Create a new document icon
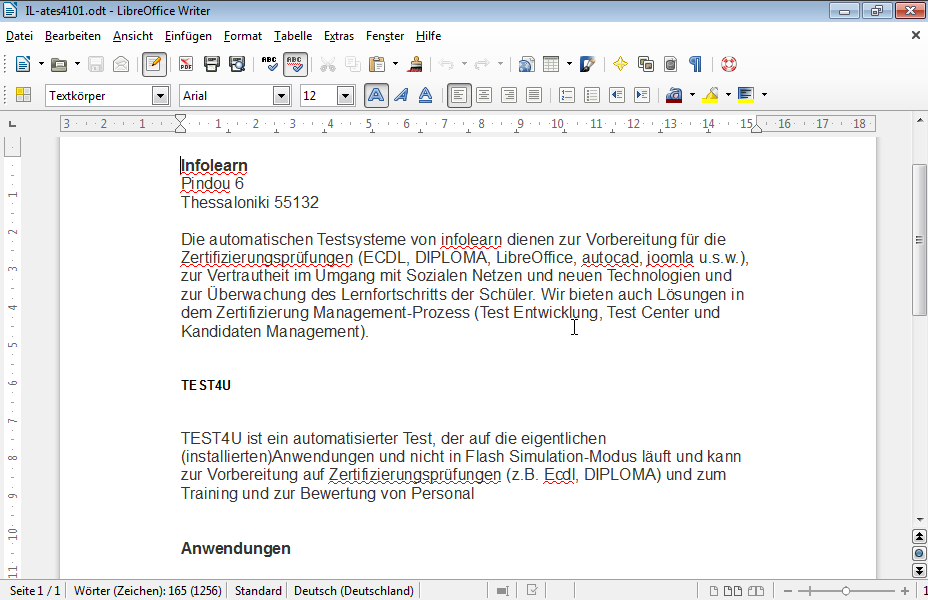This screenshot has height=600, width=928. pyautogui.click(x=23, y=64)
